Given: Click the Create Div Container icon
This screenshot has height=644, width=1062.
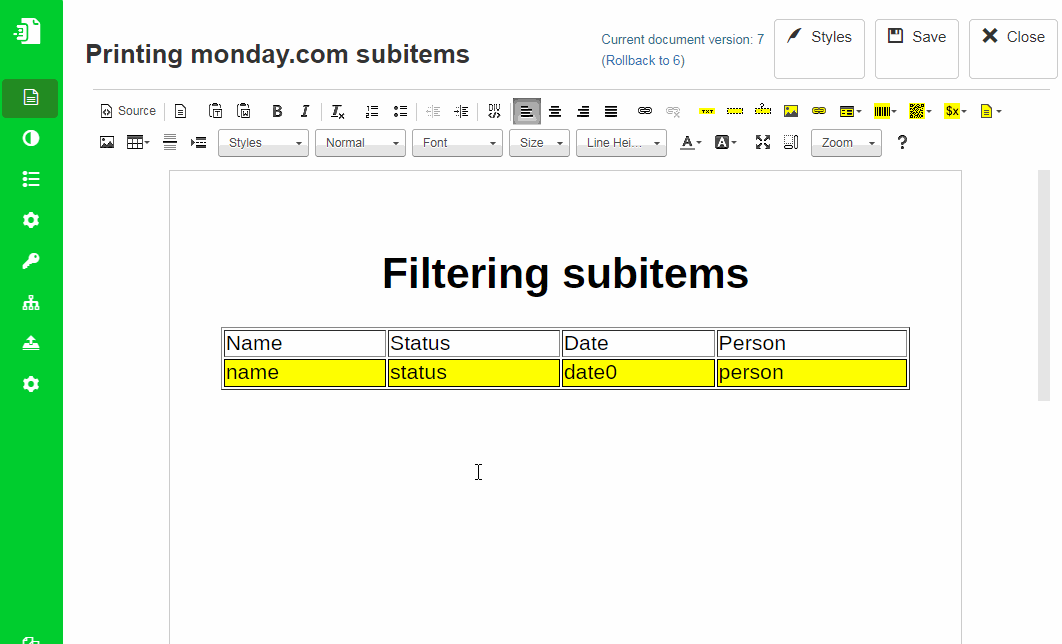Looking at the screenshot, I should [x=494, y=111].
